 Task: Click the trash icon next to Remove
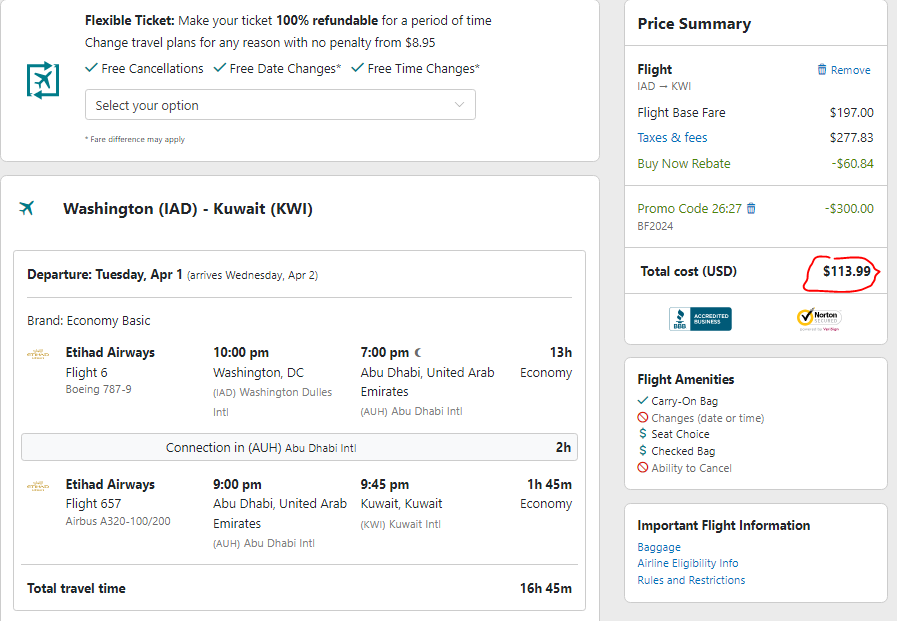coord(822,69)
